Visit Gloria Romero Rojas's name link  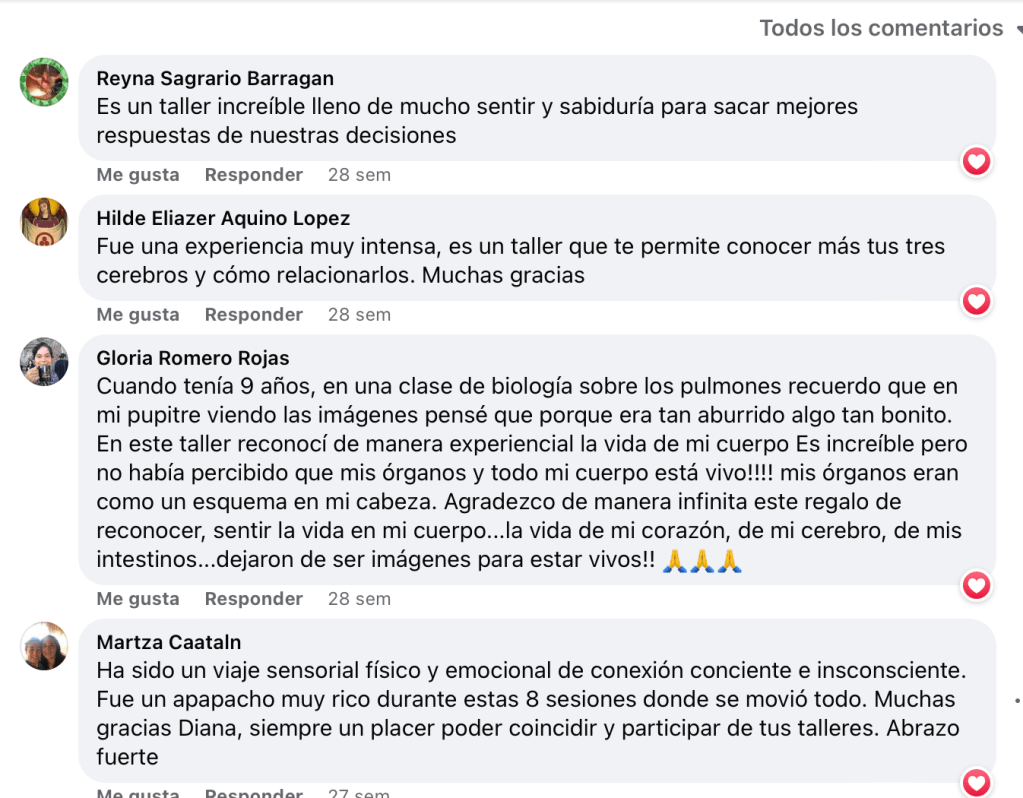(192, 358)
